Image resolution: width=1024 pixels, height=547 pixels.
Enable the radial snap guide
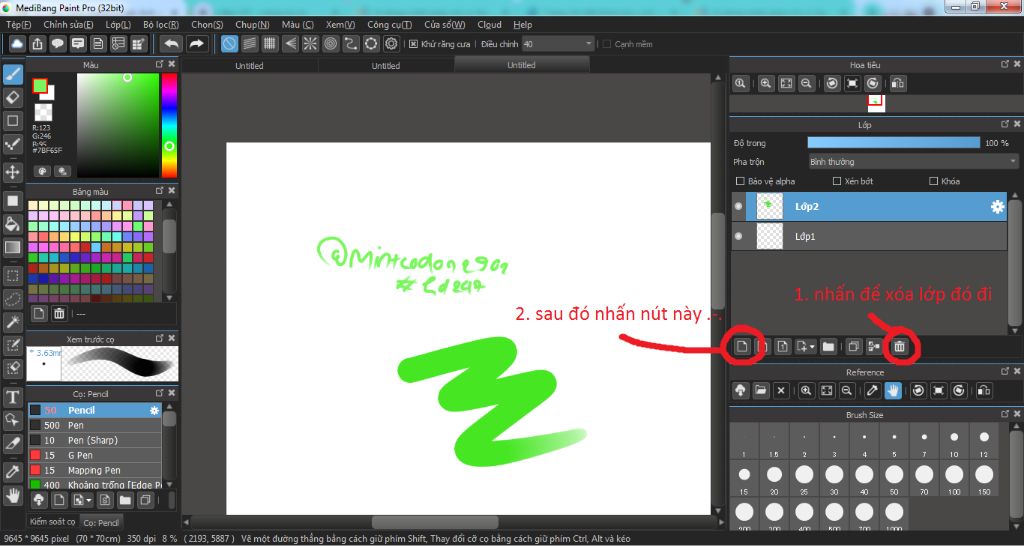(x=310, y=44)
